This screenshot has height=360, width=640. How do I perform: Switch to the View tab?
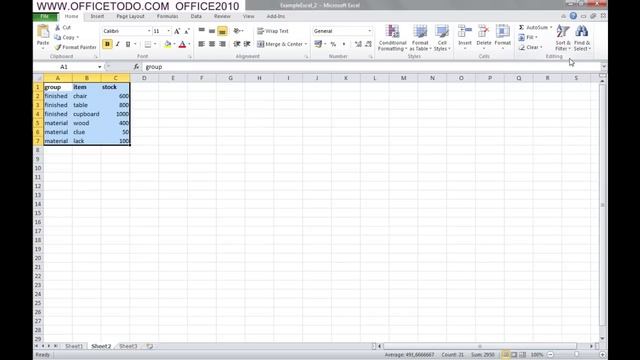[248, 16]
